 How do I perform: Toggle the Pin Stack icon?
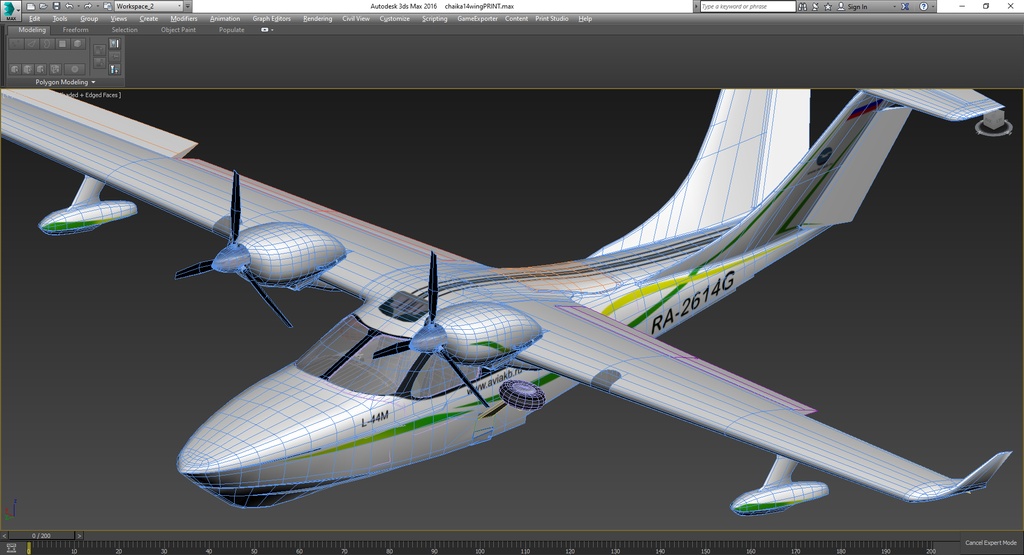click(114, 57)
